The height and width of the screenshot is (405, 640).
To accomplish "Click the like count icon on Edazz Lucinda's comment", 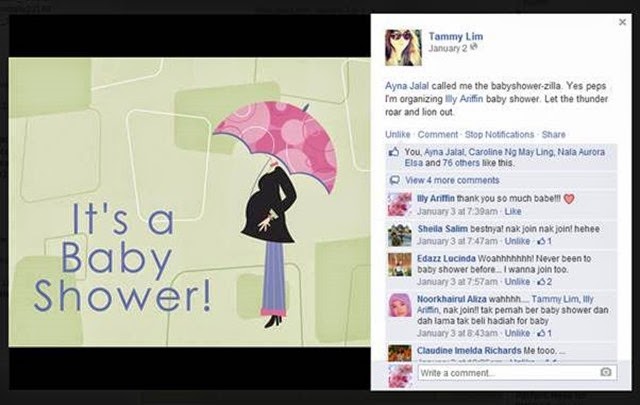I will click(x=544, y=282).
